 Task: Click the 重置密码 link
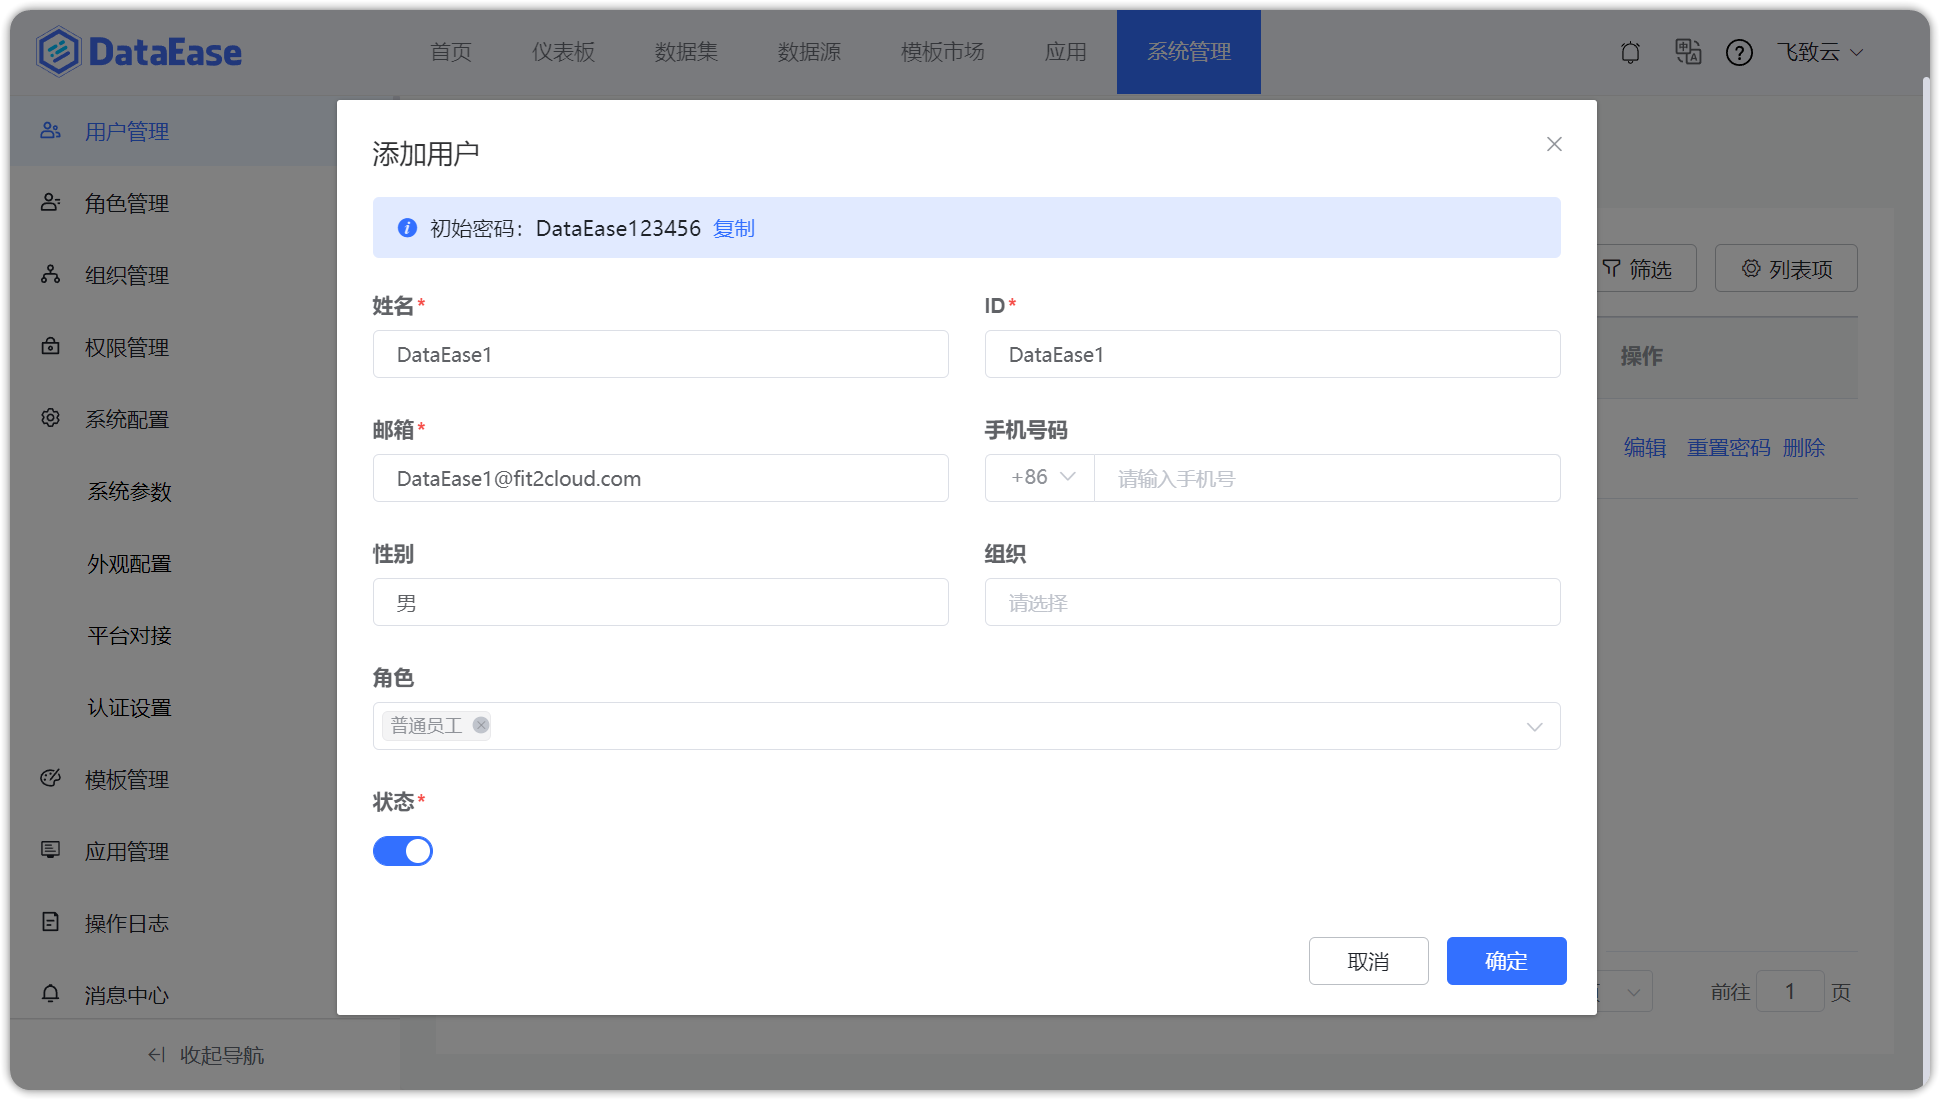coord(1729,447)
